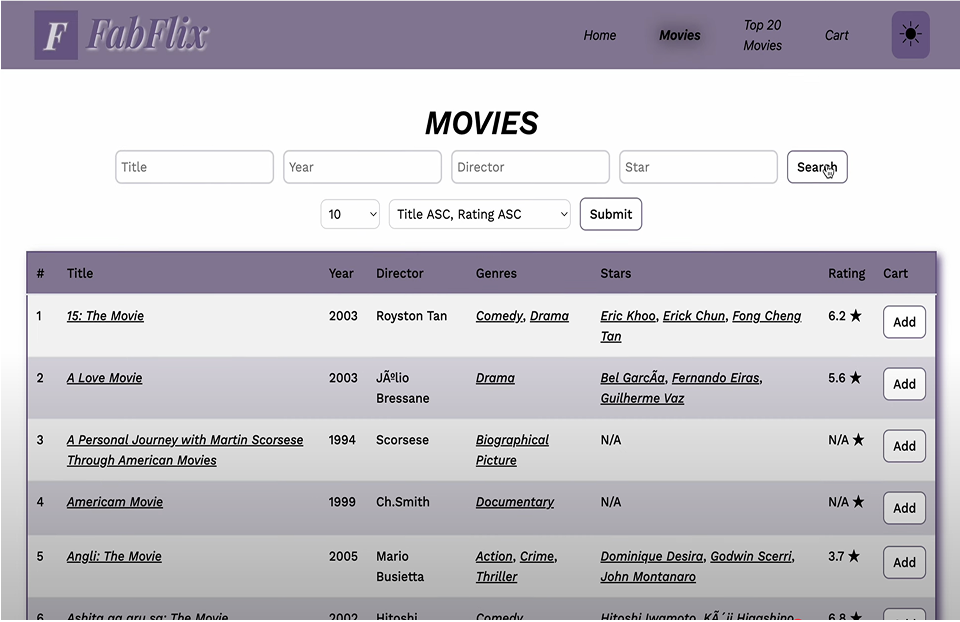This screenshot has width=960, height=622.
Task: Click the MOVIES page heading
Action: click(x=481, y=123)
